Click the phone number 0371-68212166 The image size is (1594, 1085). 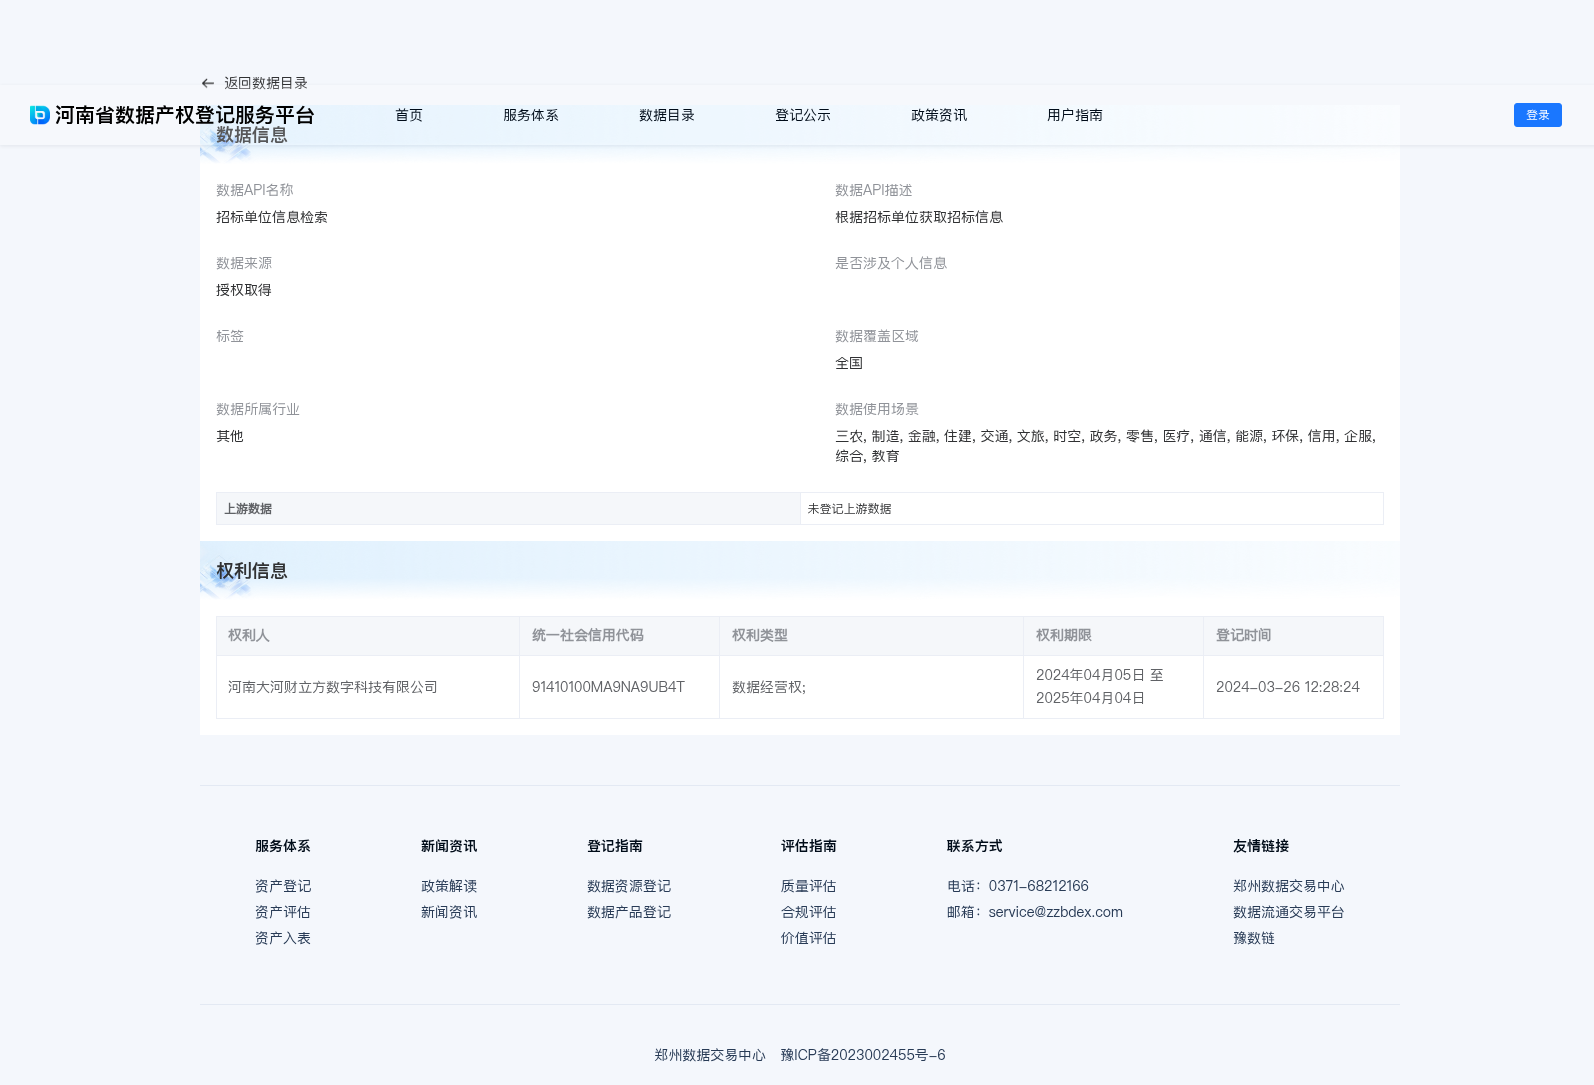[x=1039, y=886]
